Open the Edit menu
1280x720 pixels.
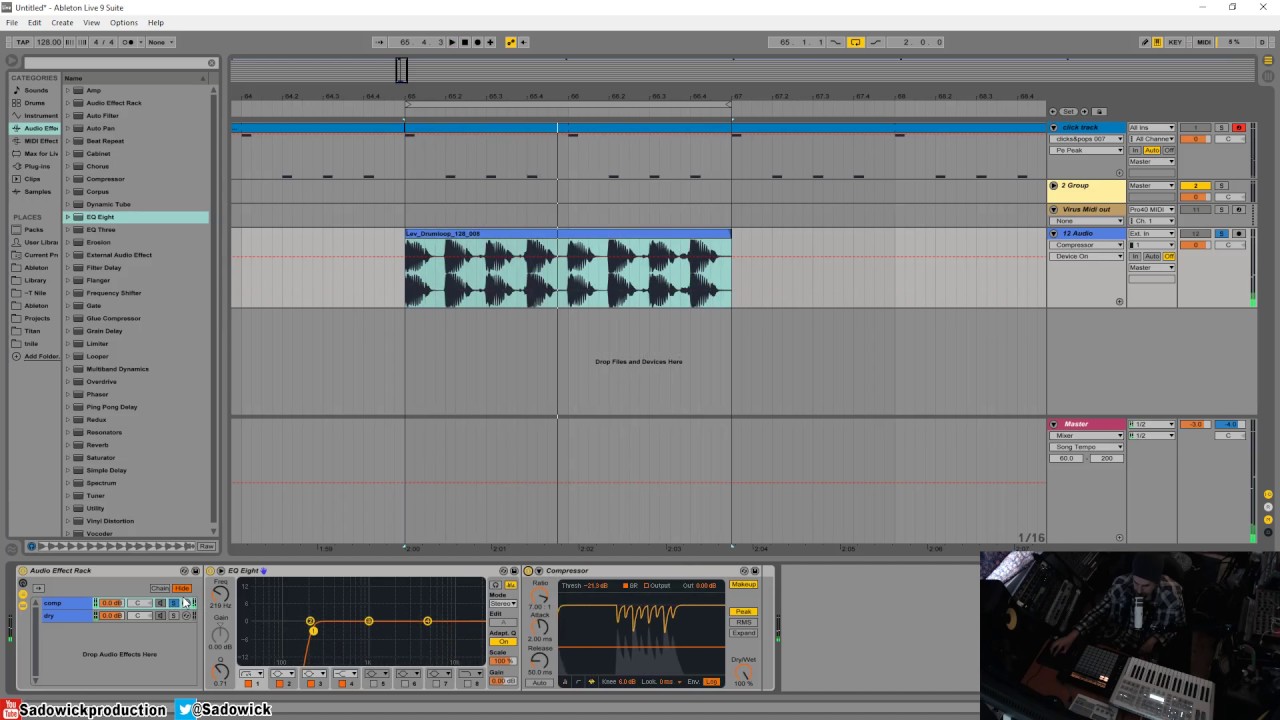point(35,22)
